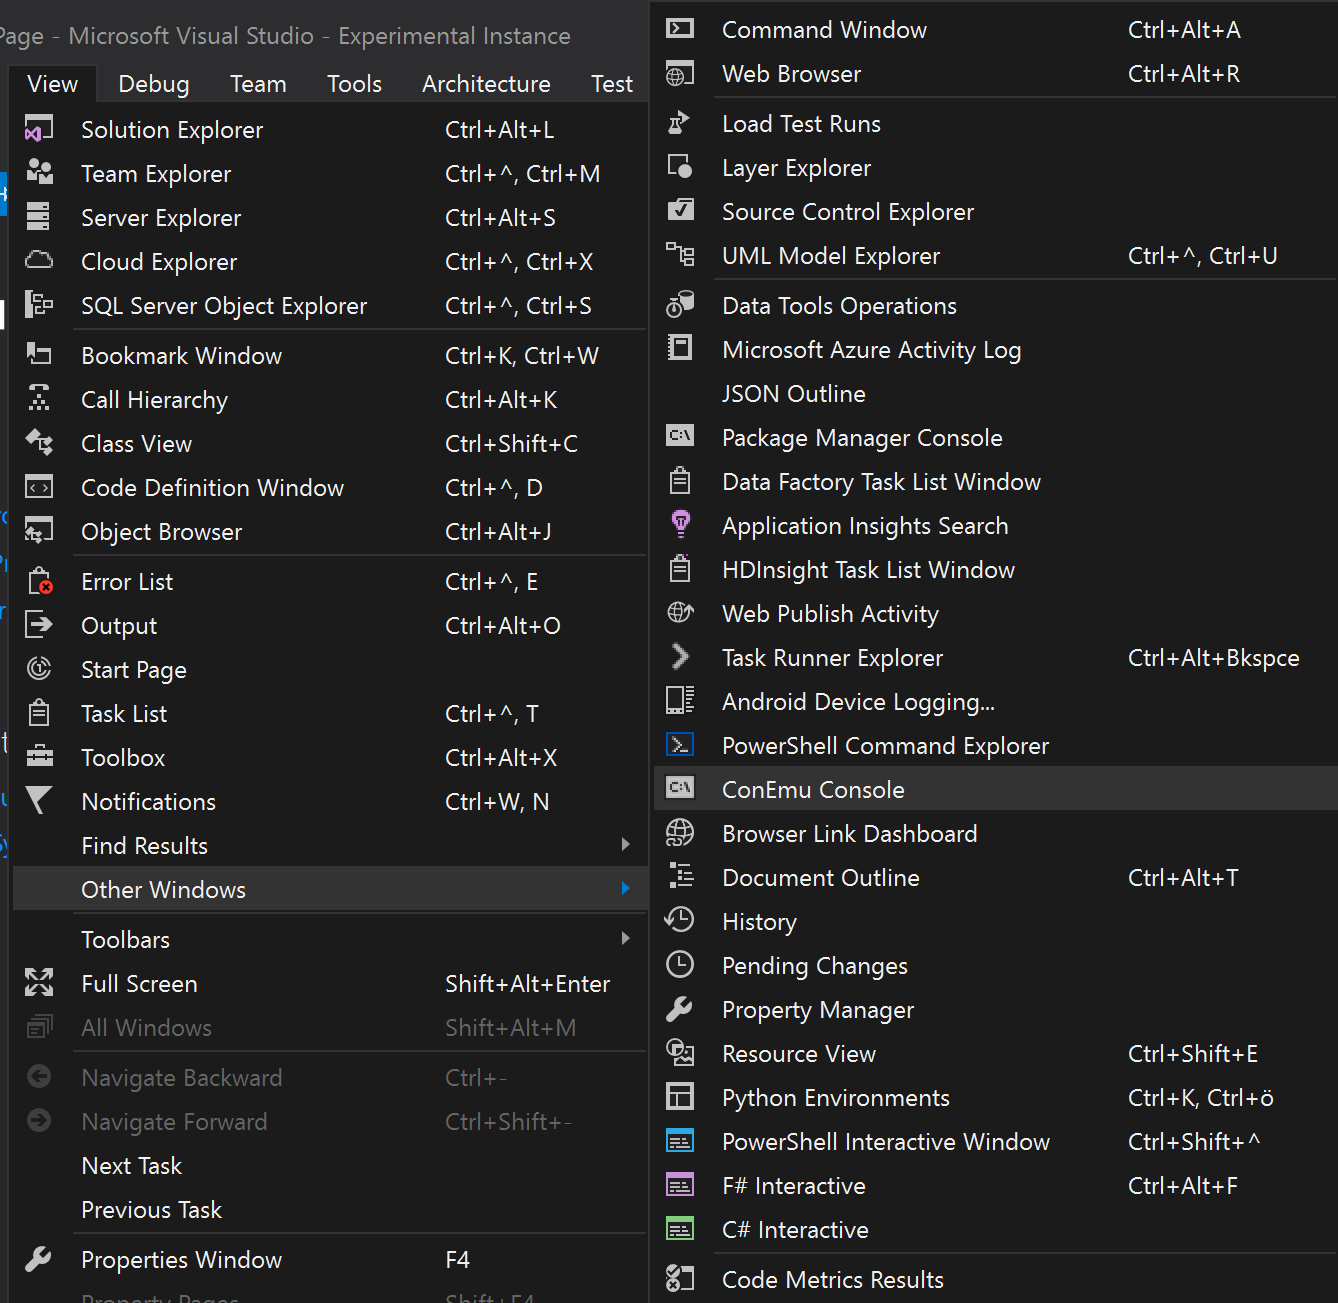
Task: Select Document Outline
Action: click(x=995, y=878)
